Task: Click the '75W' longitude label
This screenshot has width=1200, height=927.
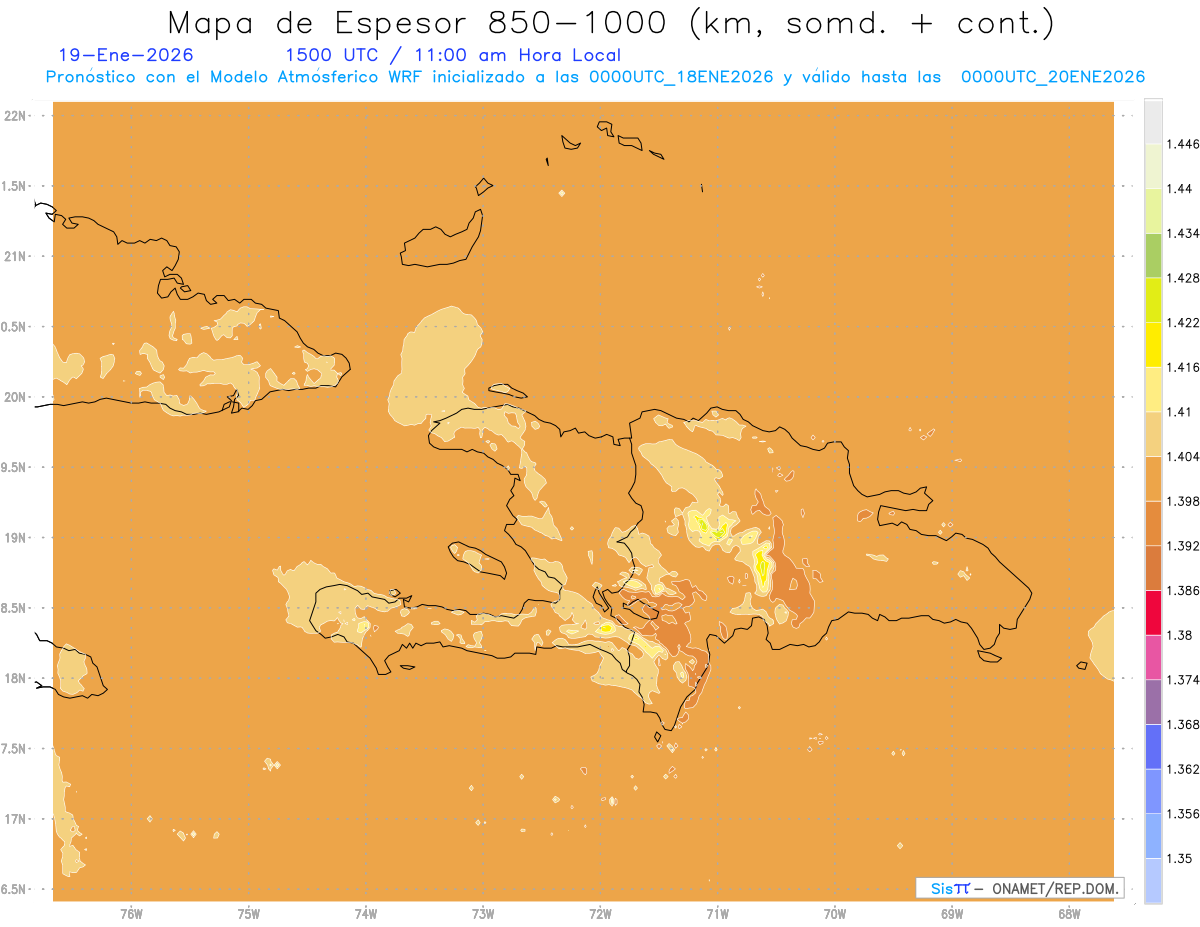Action: 249,914
